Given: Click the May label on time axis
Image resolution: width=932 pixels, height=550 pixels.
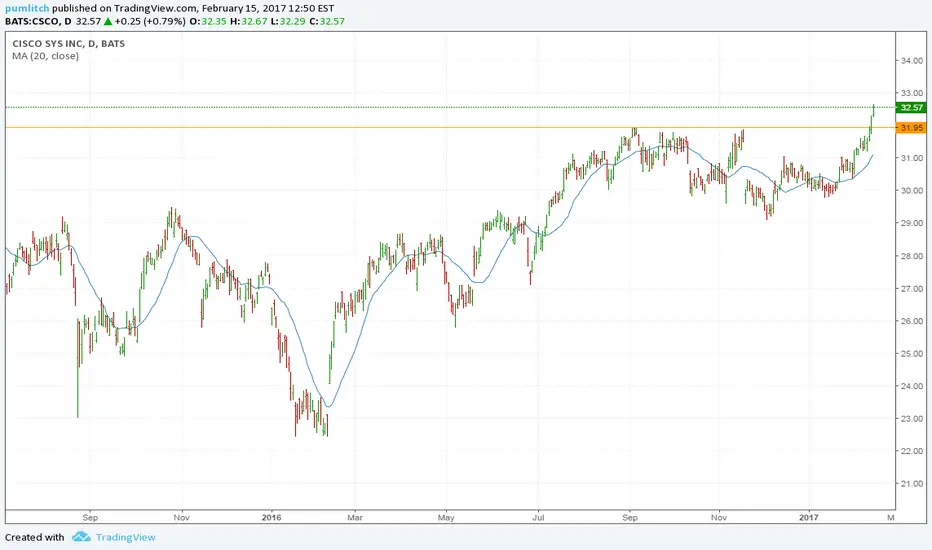Looking at the screenshot, I should tap(446, 517).
